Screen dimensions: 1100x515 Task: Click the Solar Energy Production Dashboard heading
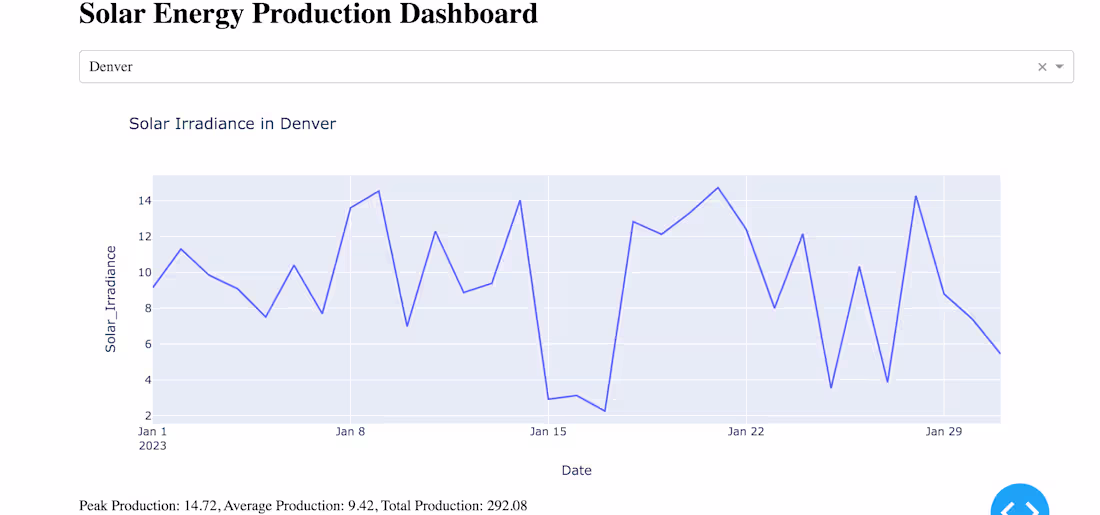[x=308, y=15]
